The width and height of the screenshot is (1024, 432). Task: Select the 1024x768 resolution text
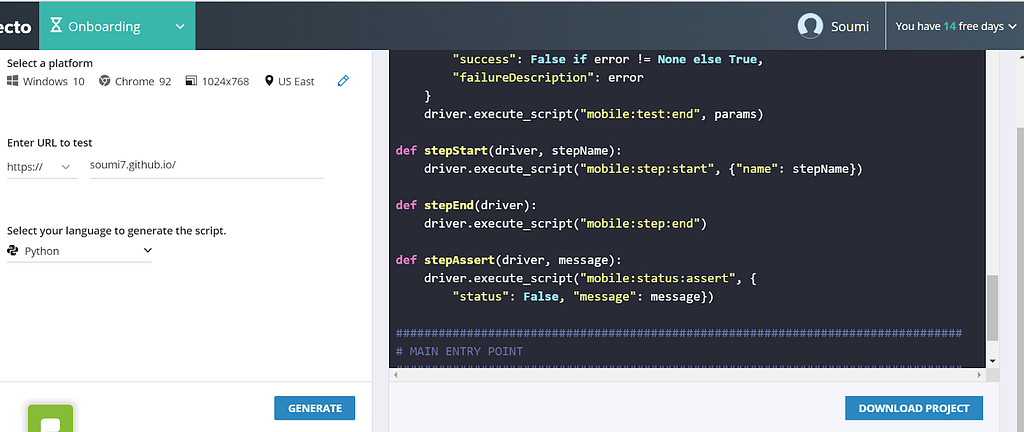coord(225,82)
